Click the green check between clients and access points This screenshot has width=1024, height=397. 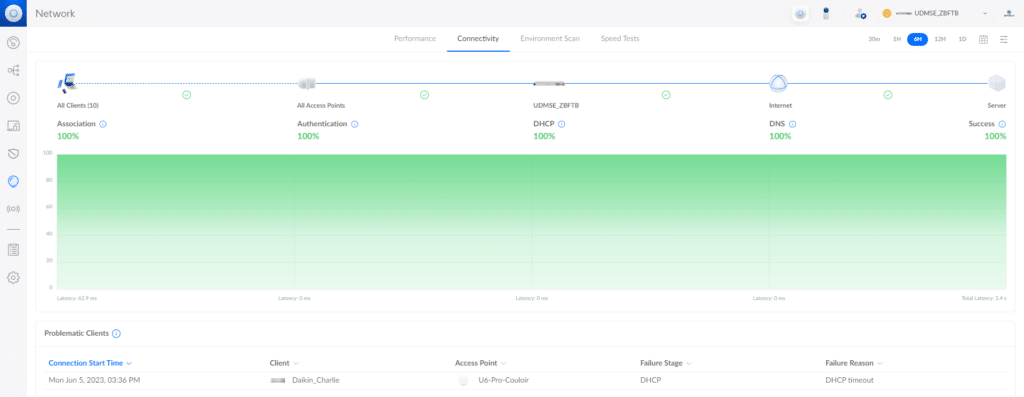point(186,95)
